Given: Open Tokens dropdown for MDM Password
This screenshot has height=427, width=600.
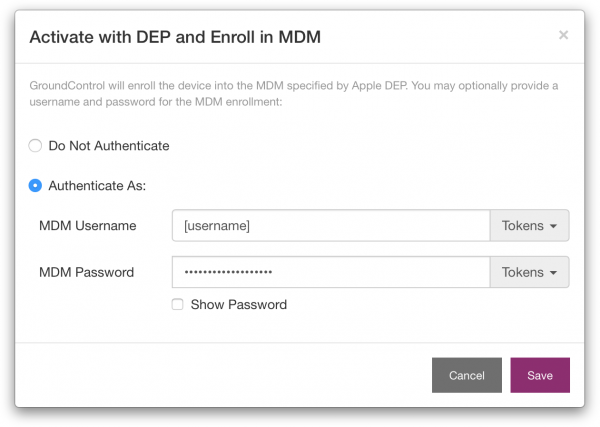Looking at the screenshot, I should pos(530,272).
